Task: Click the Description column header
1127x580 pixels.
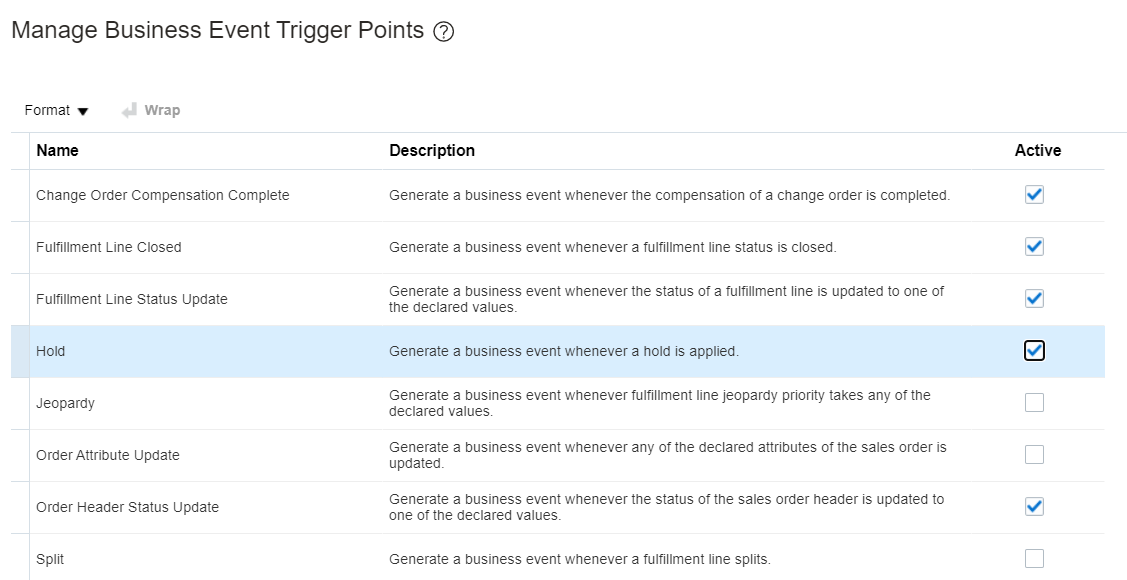Action: coord(432,150)
